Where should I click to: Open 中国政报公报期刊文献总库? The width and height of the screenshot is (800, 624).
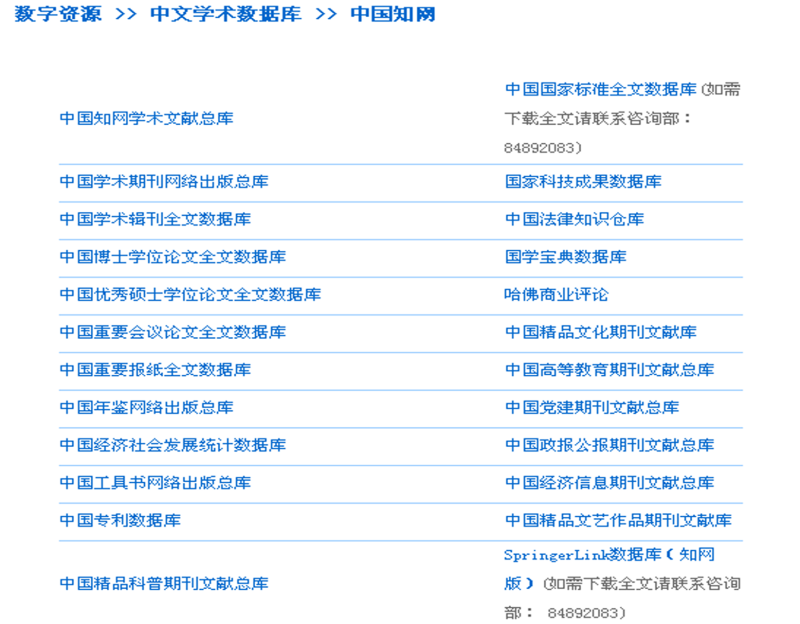(610, 445)
